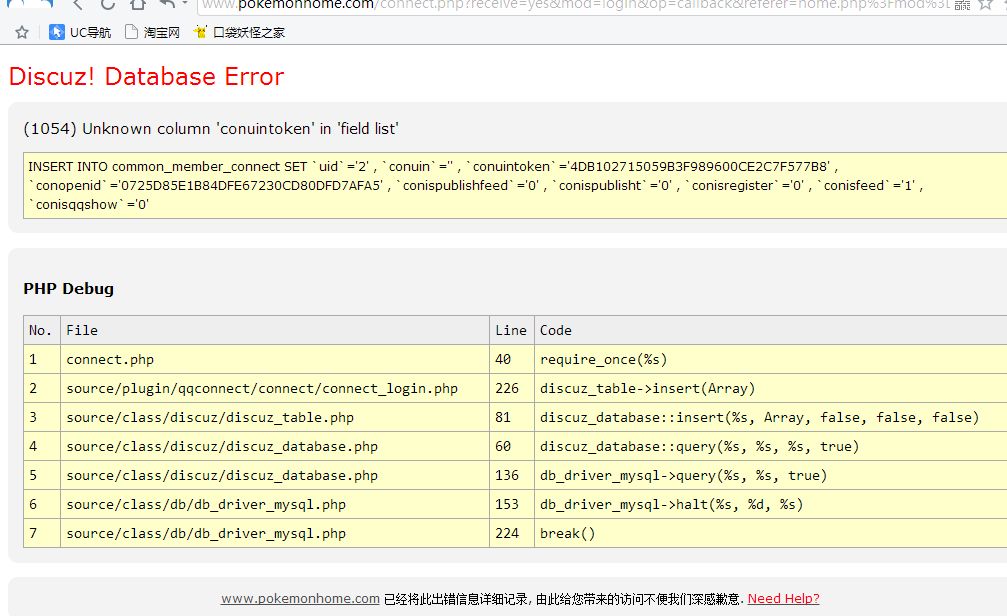Select the break() code cell

point(771,532)
